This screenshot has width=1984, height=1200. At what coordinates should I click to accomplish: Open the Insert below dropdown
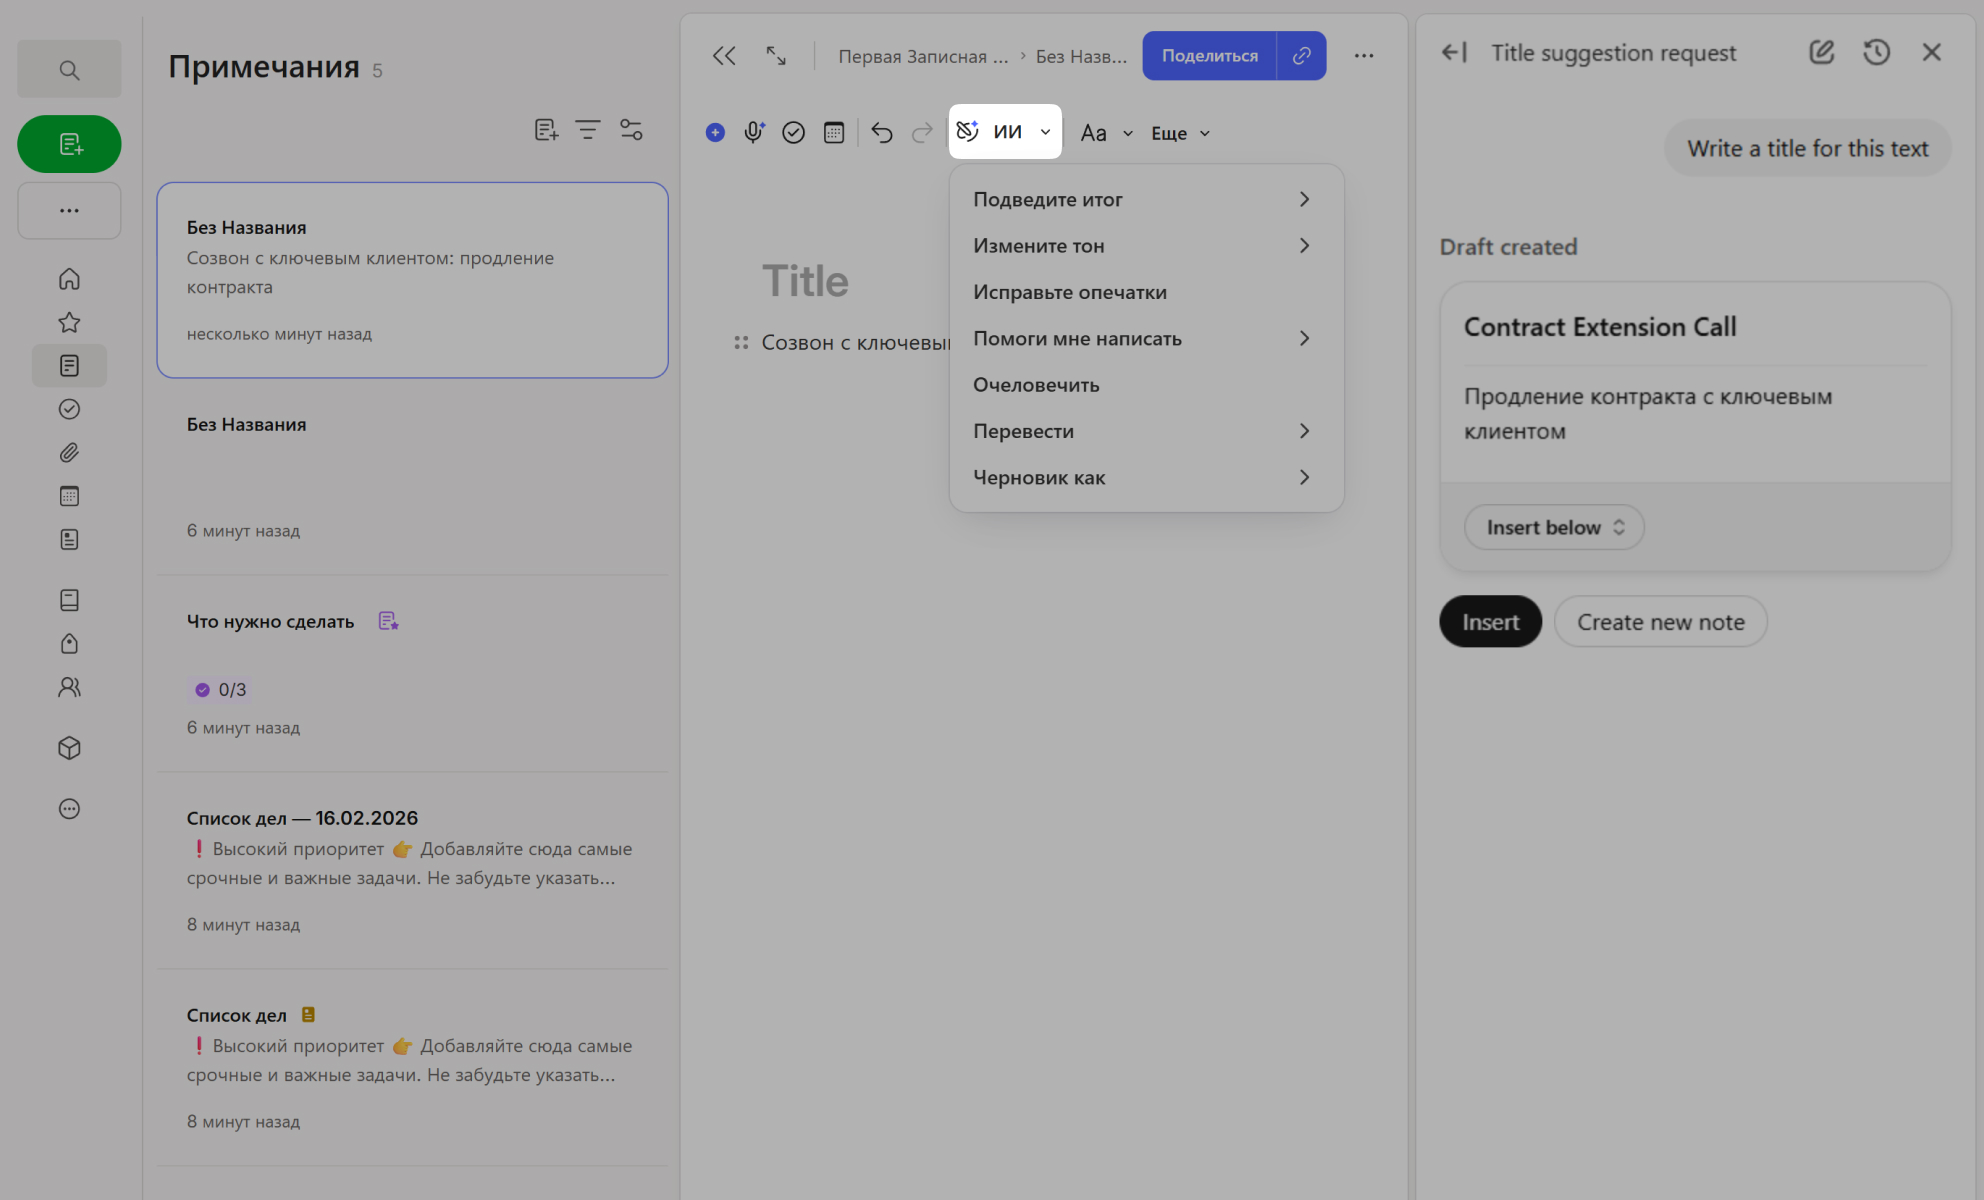pos(1553,527)
